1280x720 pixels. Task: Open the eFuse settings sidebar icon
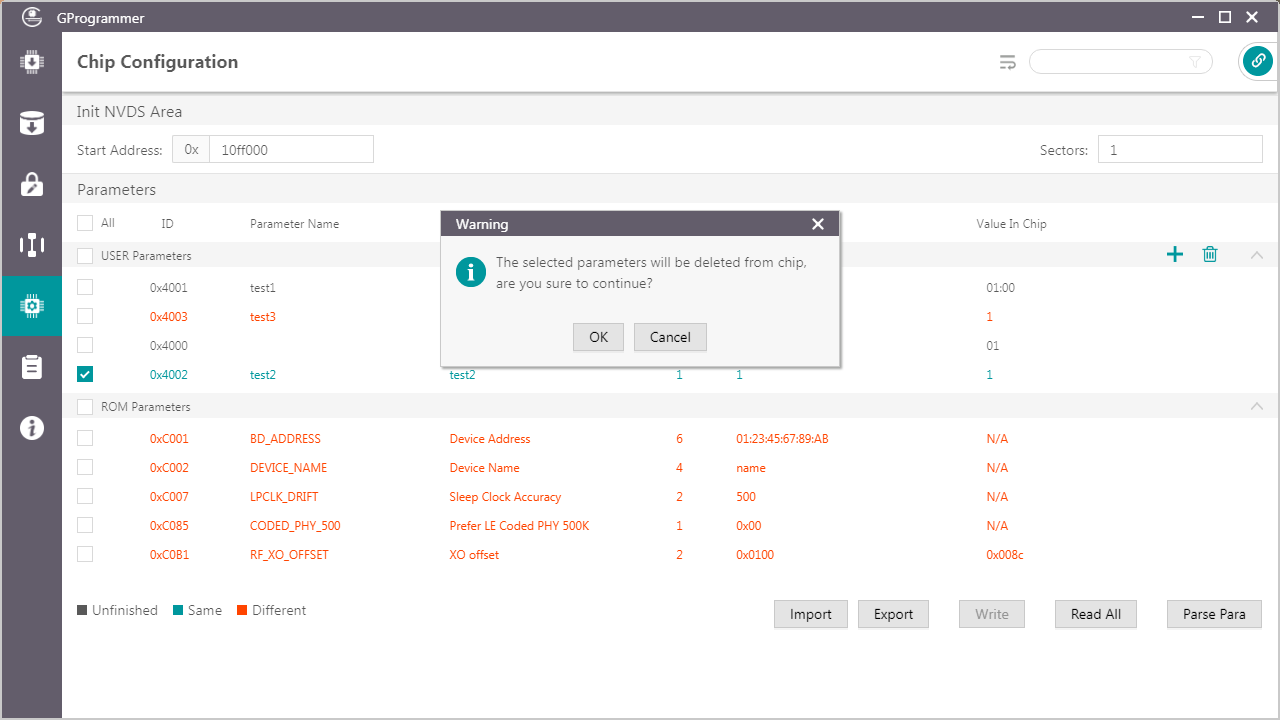click(31, 245)
